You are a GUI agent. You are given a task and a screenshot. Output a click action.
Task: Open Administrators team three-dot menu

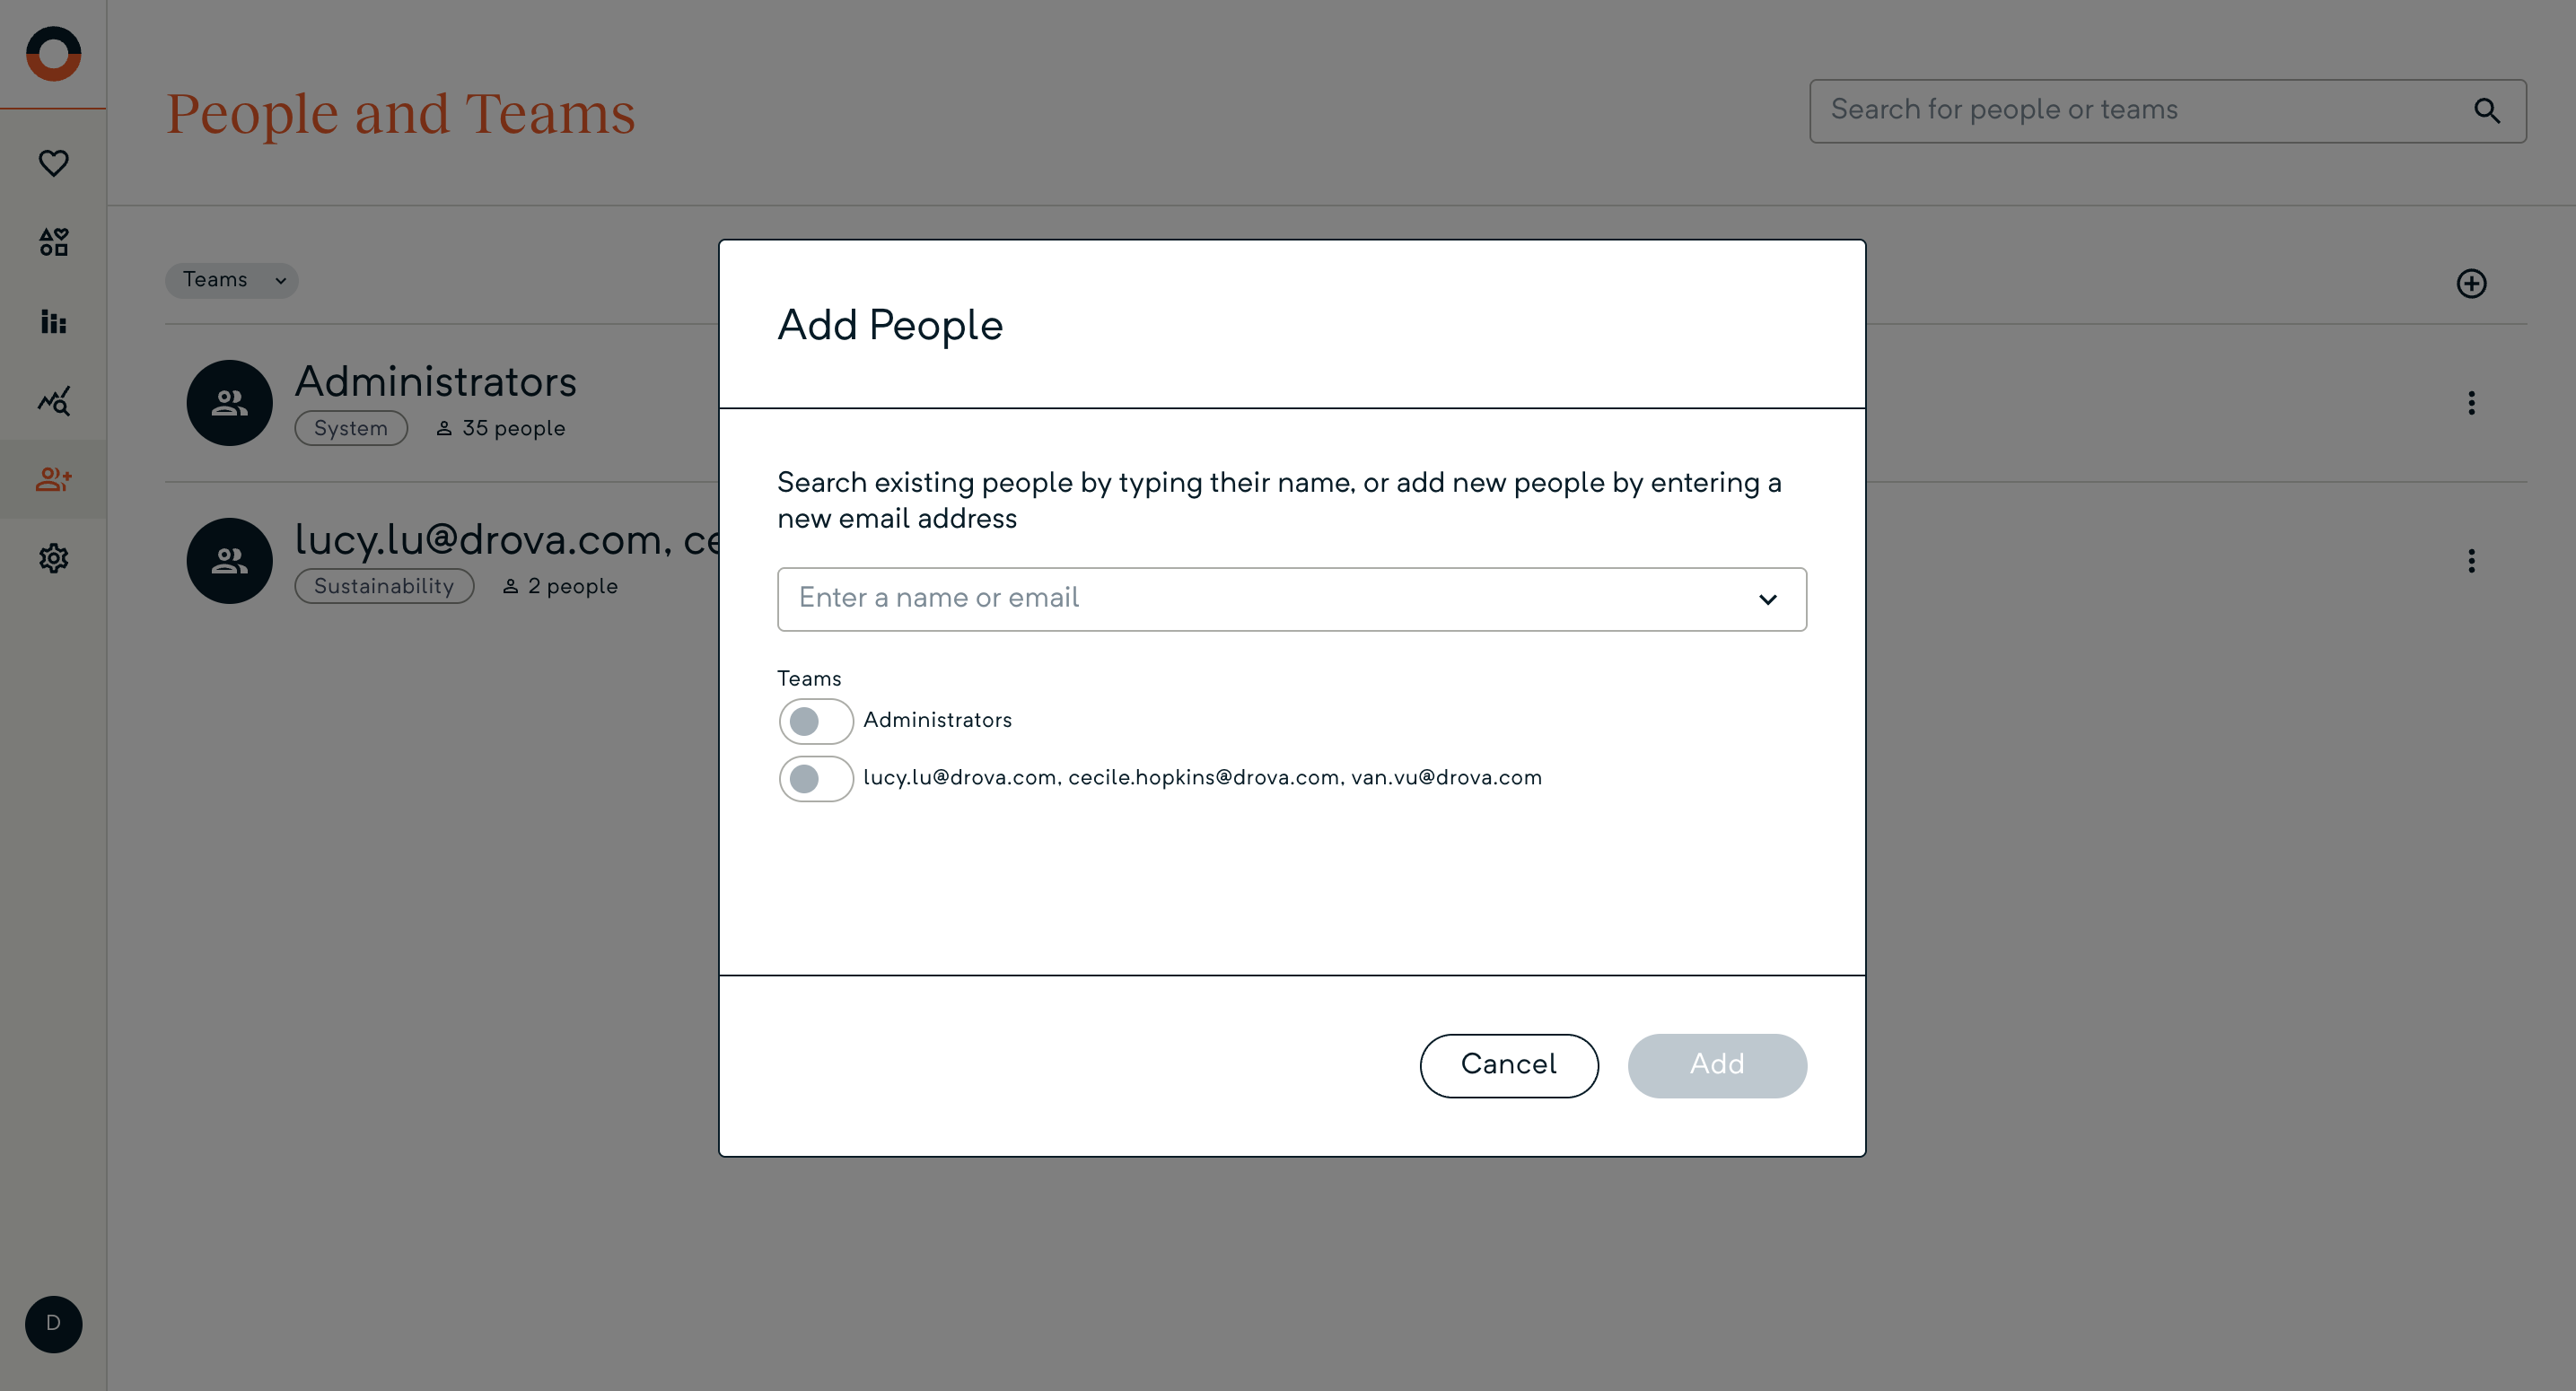pyautogui.click(x=2471, y=403)
